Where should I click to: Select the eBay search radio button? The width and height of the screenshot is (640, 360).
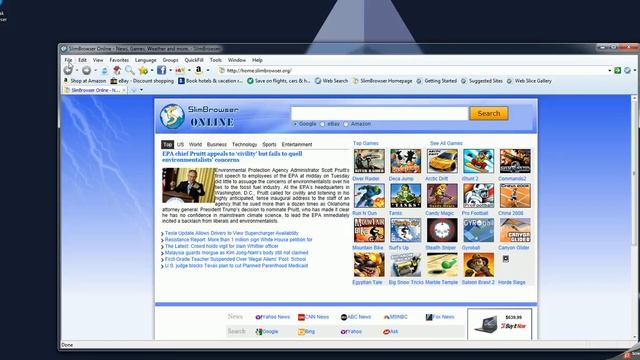(322, 124)
